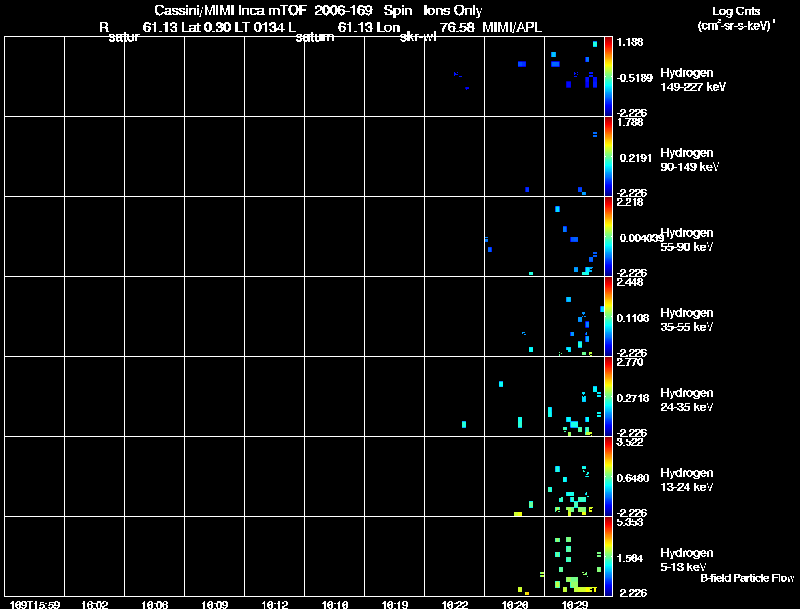The height and width of the screenshot is (609, 800).
Task: Click the 55-90 keV rainbow color bar
Action: point(608,237)
